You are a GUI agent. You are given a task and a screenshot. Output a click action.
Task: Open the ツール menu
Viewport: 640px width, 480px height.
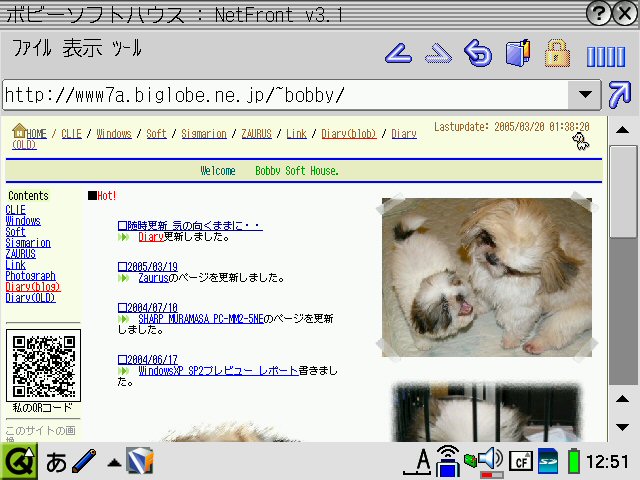[126, 48]
